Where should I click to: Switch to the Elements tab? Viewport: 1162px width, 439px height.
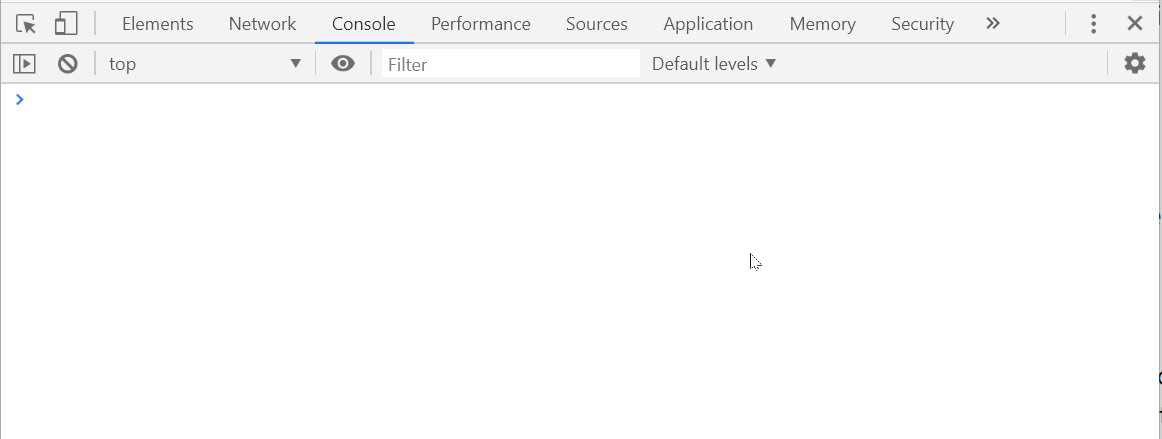[157, 24]
